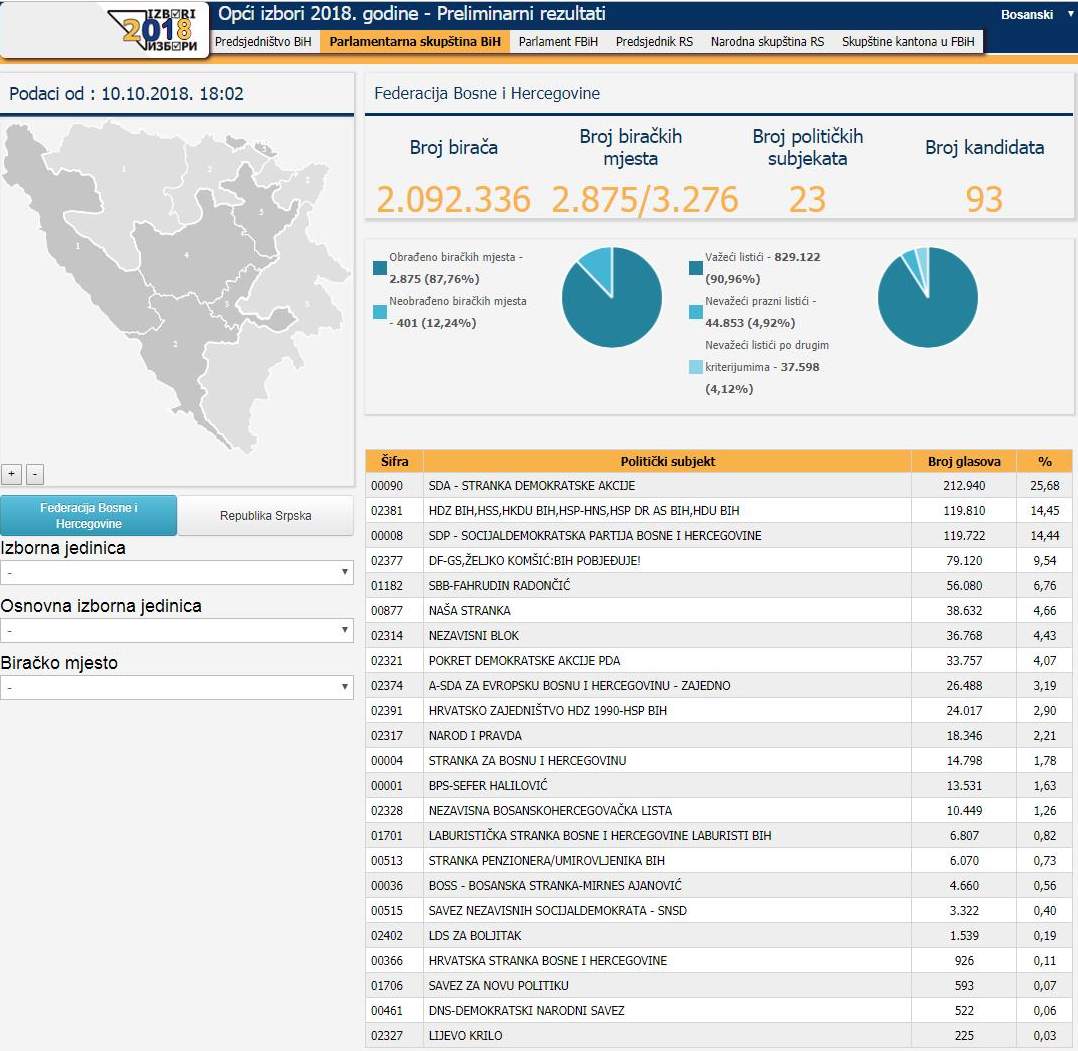Select Skupštine kantona u FBiH tab

(x=908, y=42)
